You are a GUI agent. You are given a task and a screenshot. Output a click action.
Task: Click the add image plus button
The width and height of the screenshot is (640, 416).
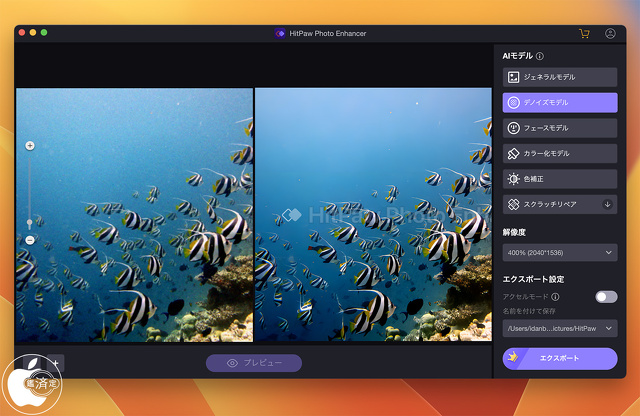click(55, 363)
